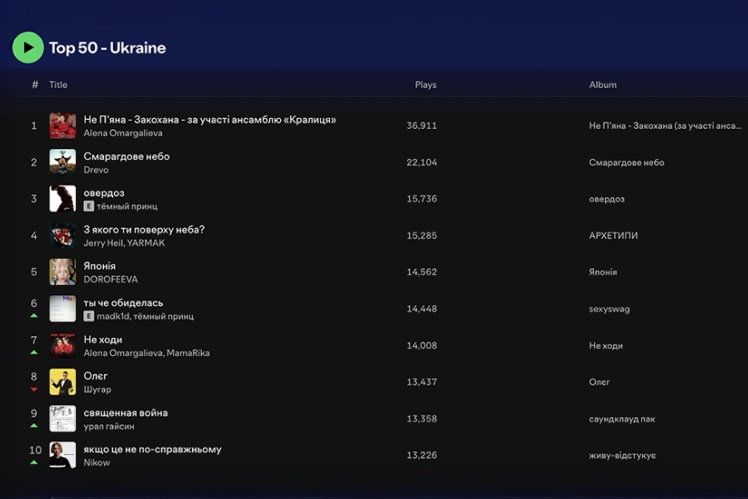748x499 pixels.
Task: Open album саундклауд пак
Action: click(x=622, y=419)
